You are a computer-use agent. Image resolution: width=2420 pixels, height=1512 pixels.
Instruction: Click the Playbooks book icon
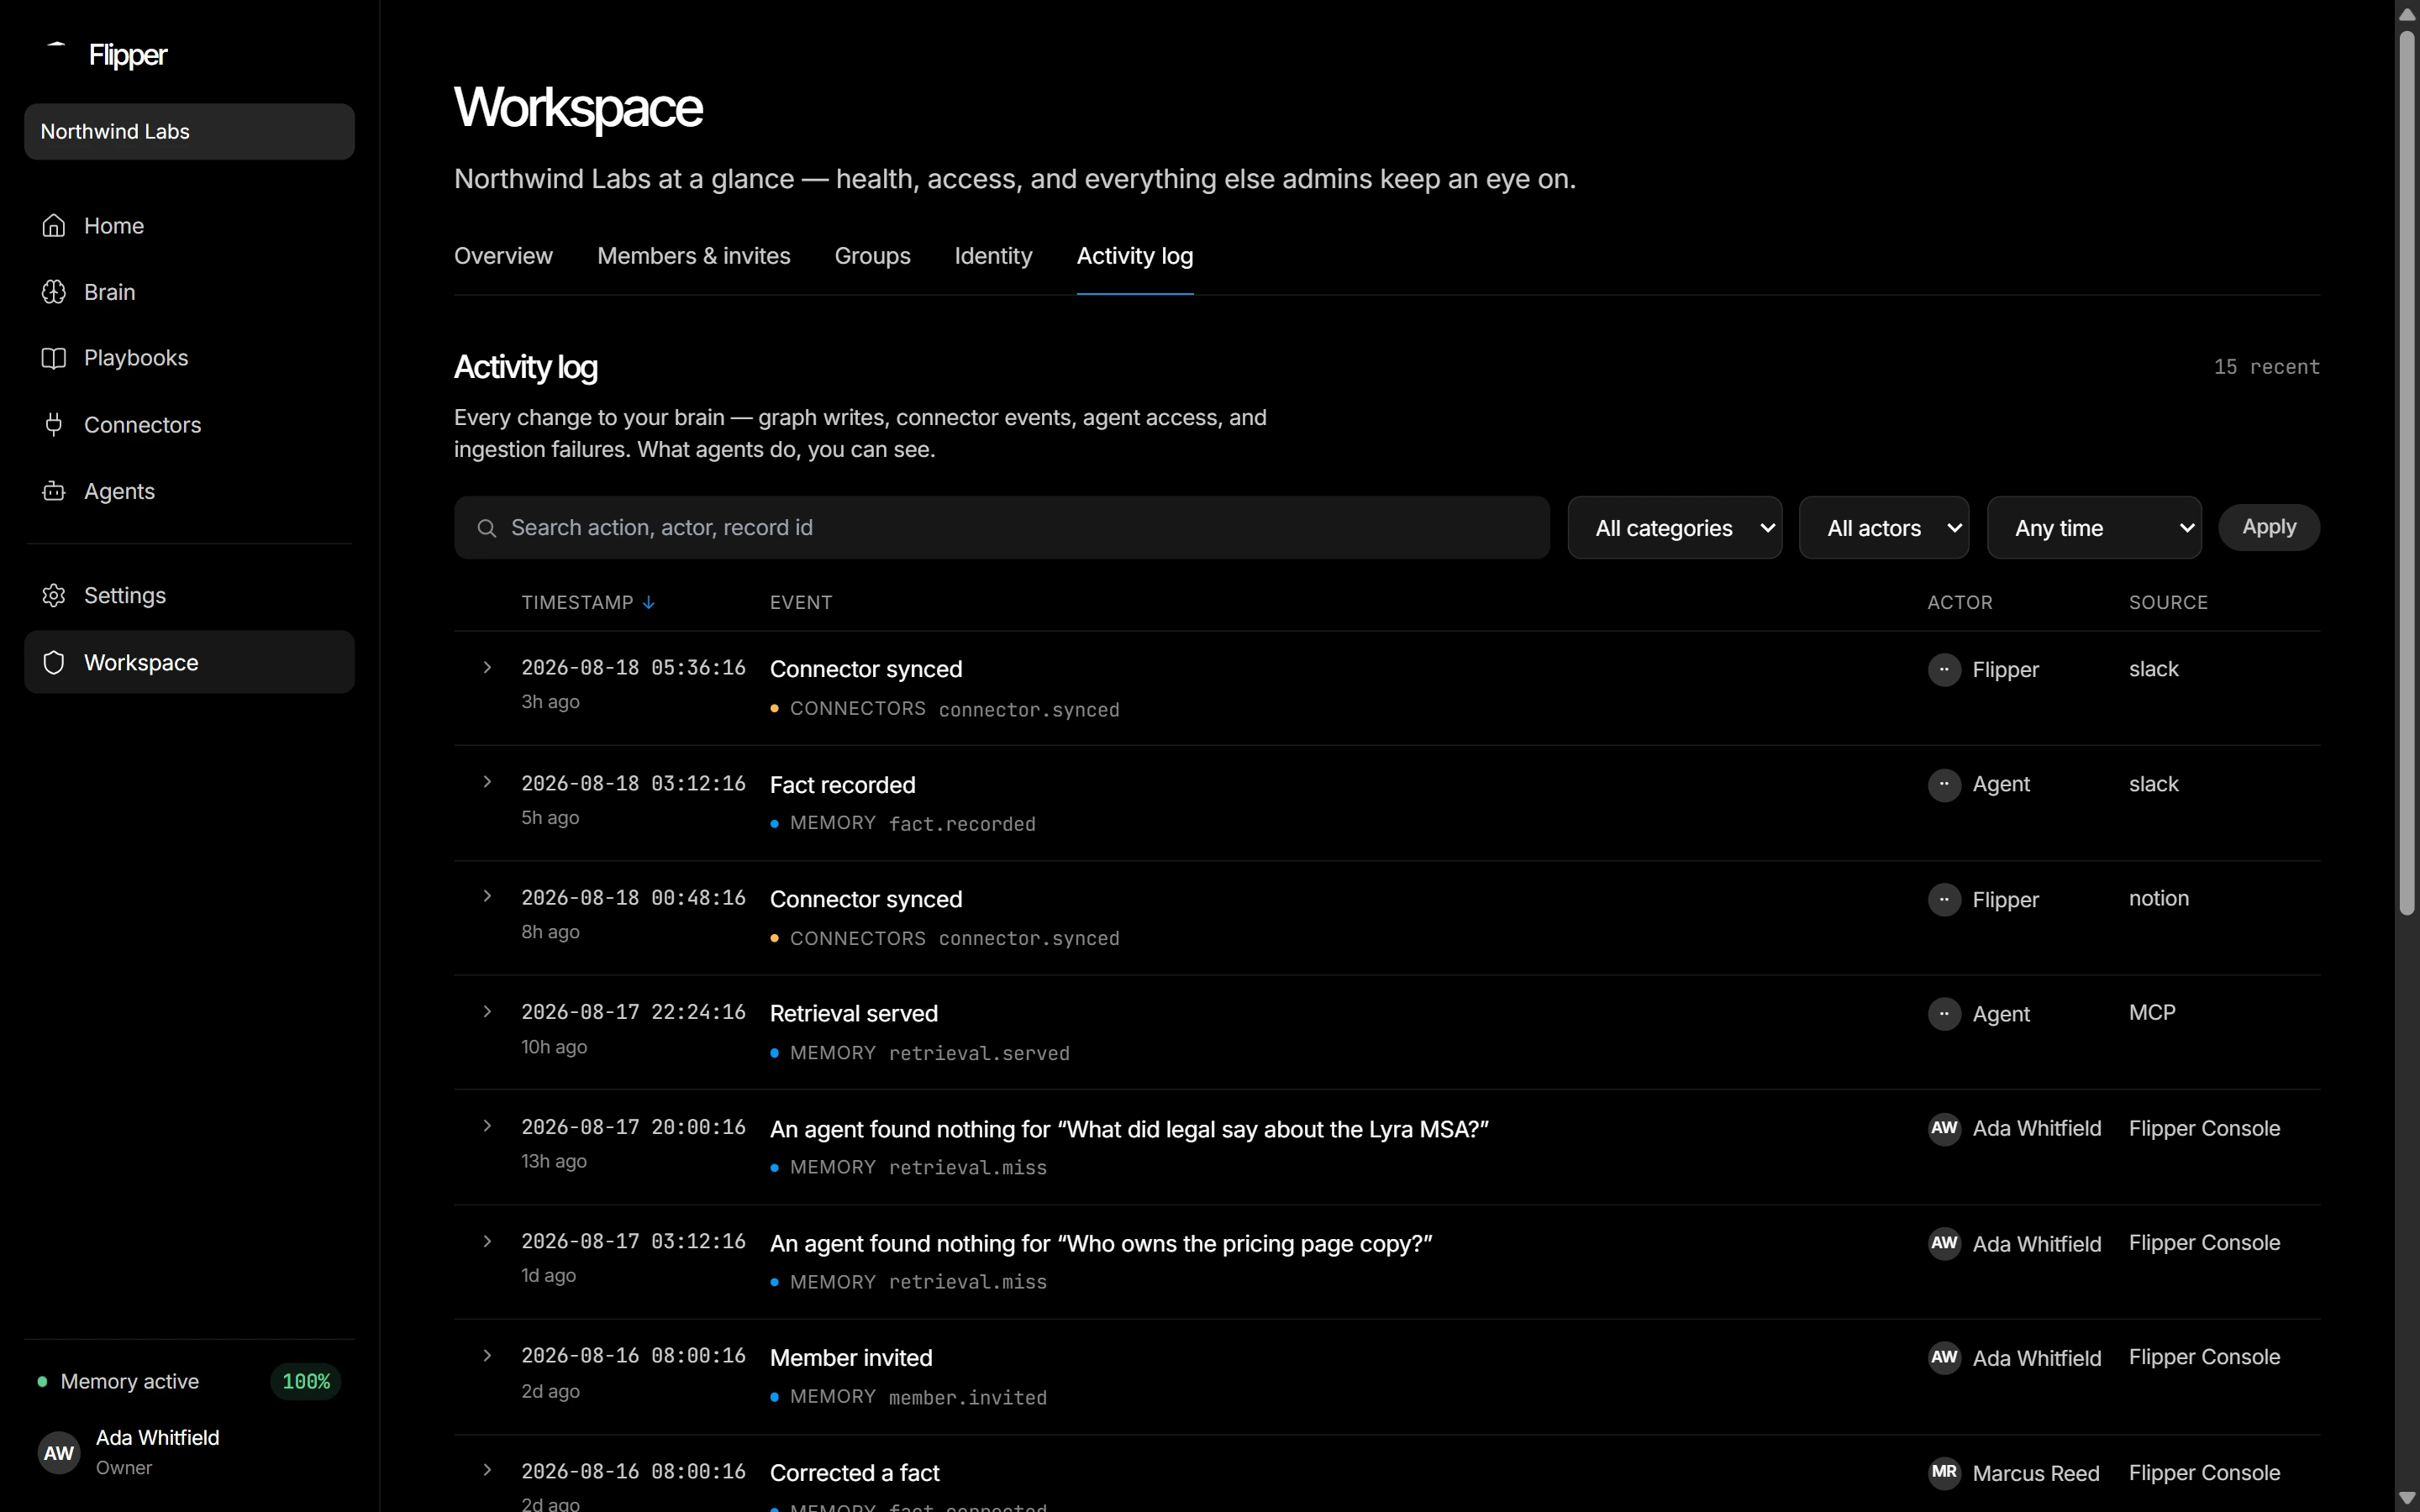54,358
